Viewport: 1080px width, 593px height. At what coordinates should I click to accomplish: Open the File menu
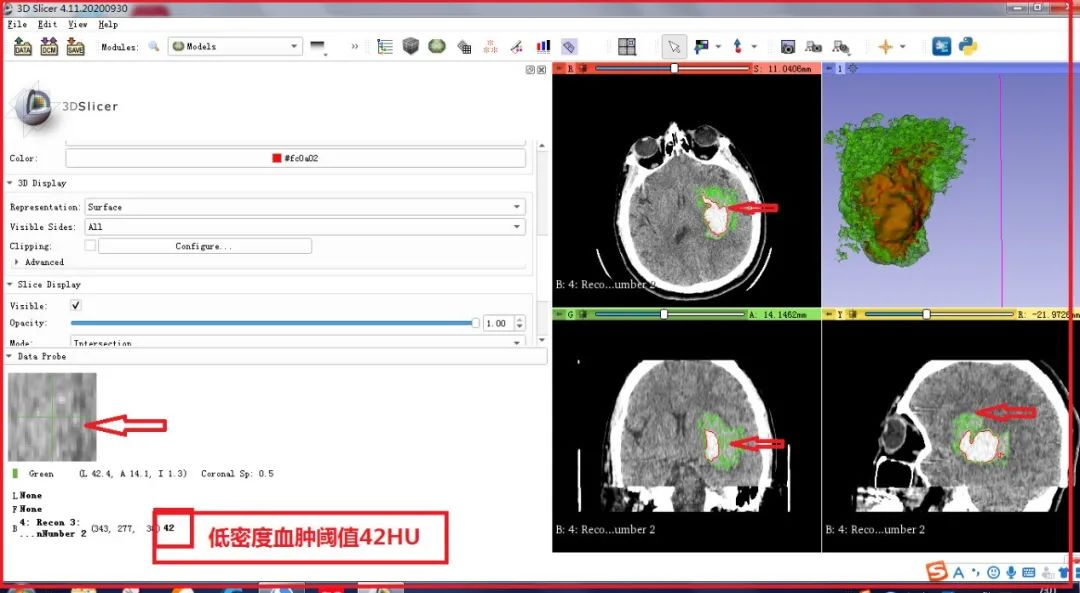[x=17, y=24]
